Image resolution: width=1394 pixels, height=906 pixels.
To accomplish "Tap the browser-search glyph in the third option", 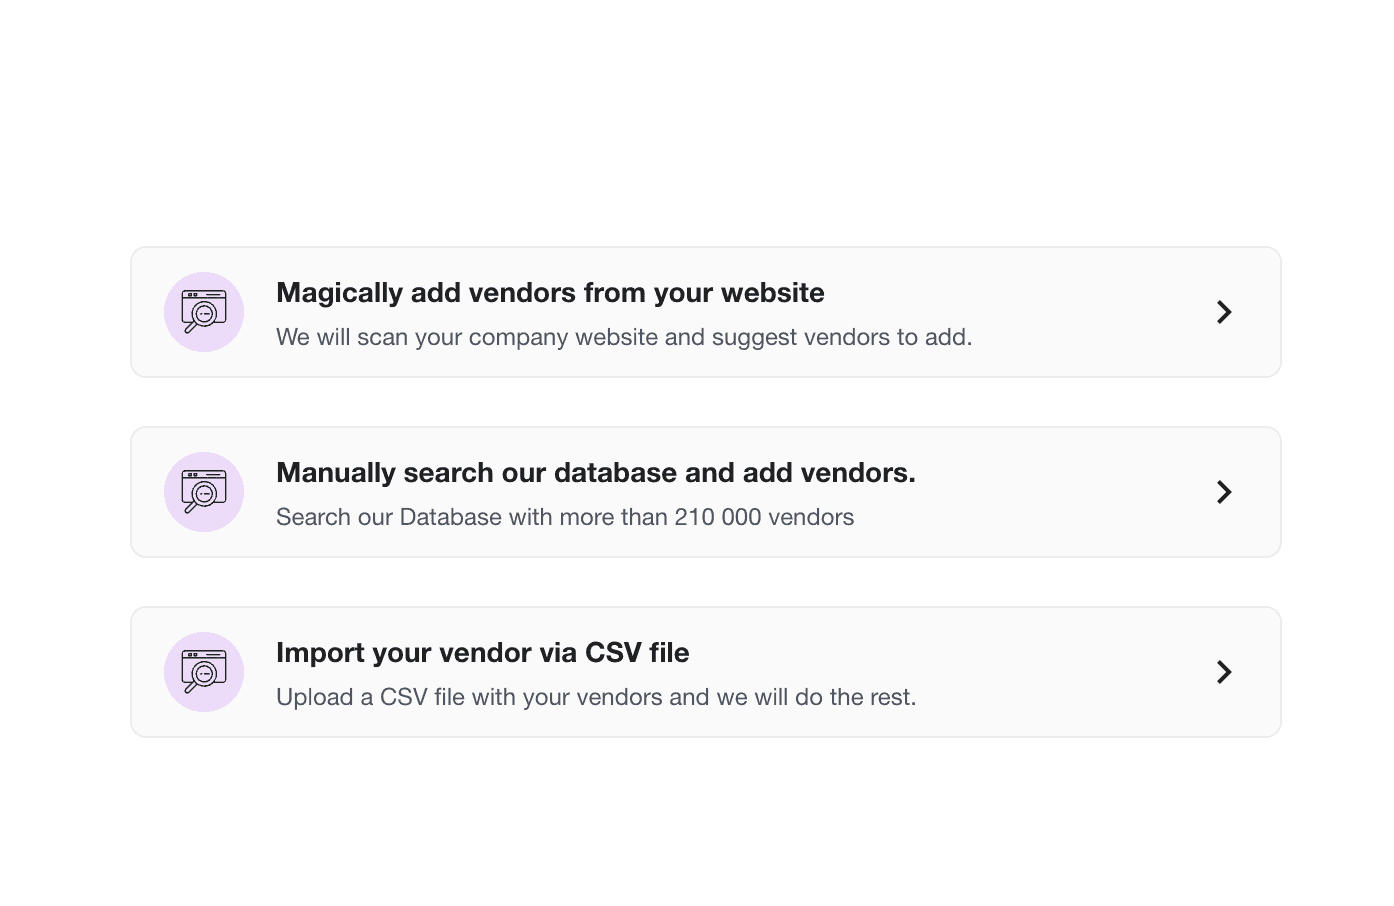I will [x=204, y=672].
